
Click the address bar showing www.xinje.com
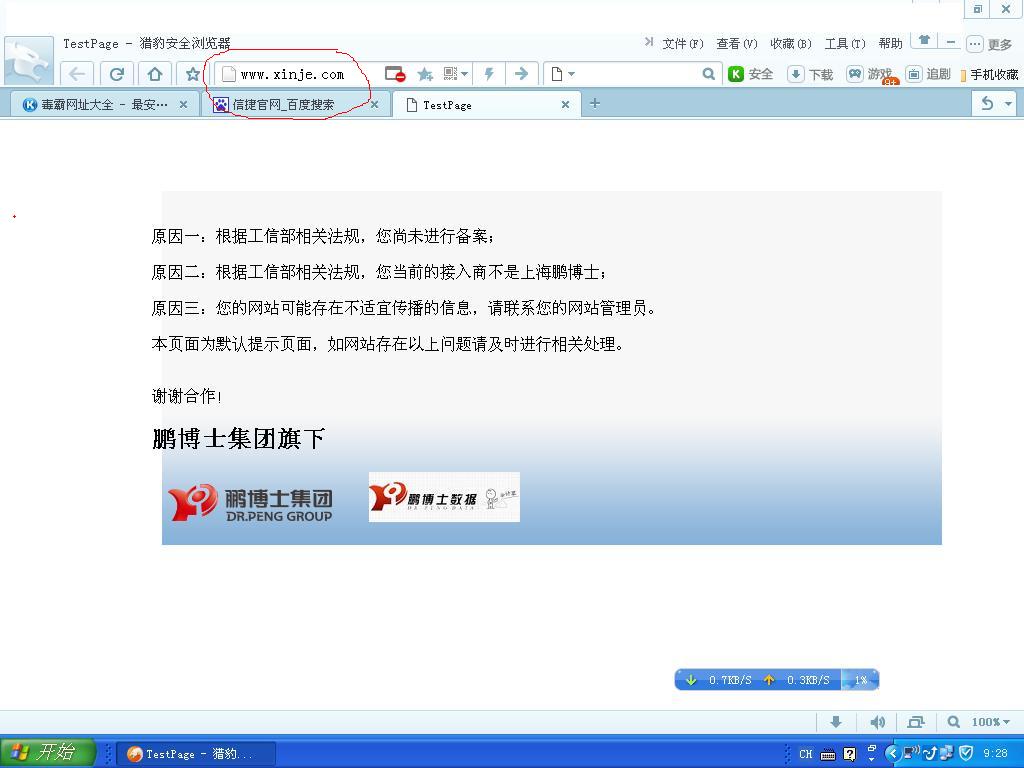300,74
